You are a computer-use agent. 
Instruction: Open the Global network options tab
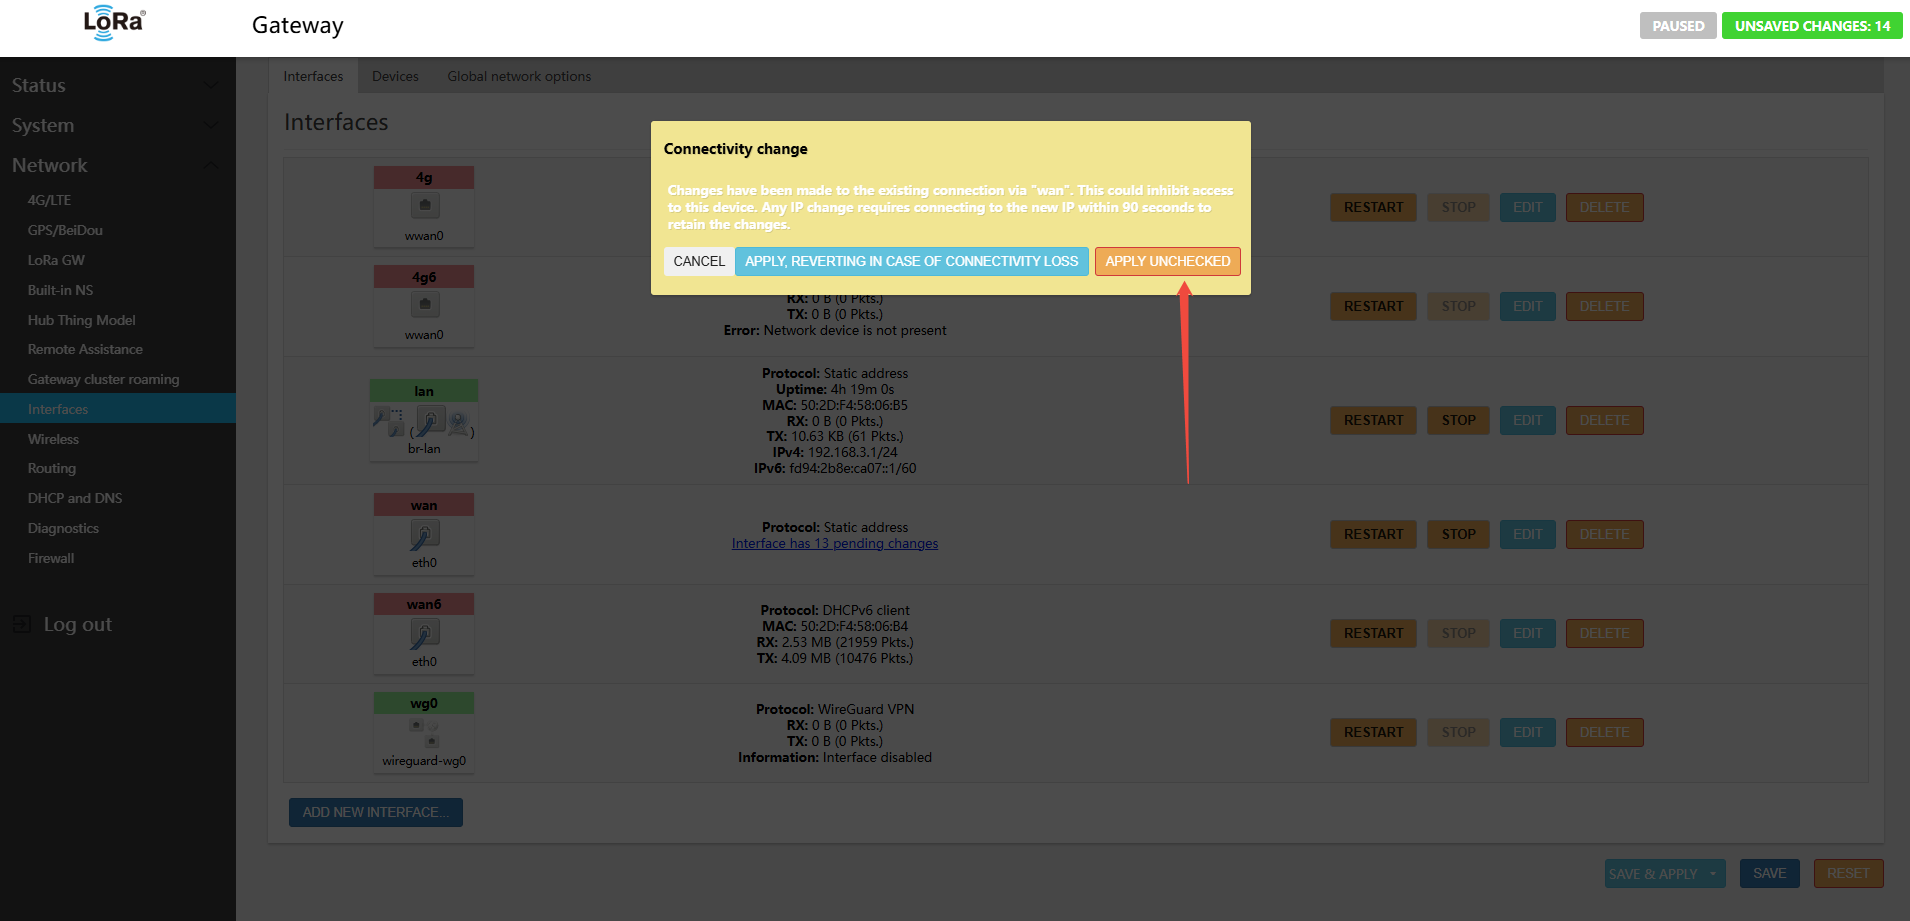click(519, 76)
